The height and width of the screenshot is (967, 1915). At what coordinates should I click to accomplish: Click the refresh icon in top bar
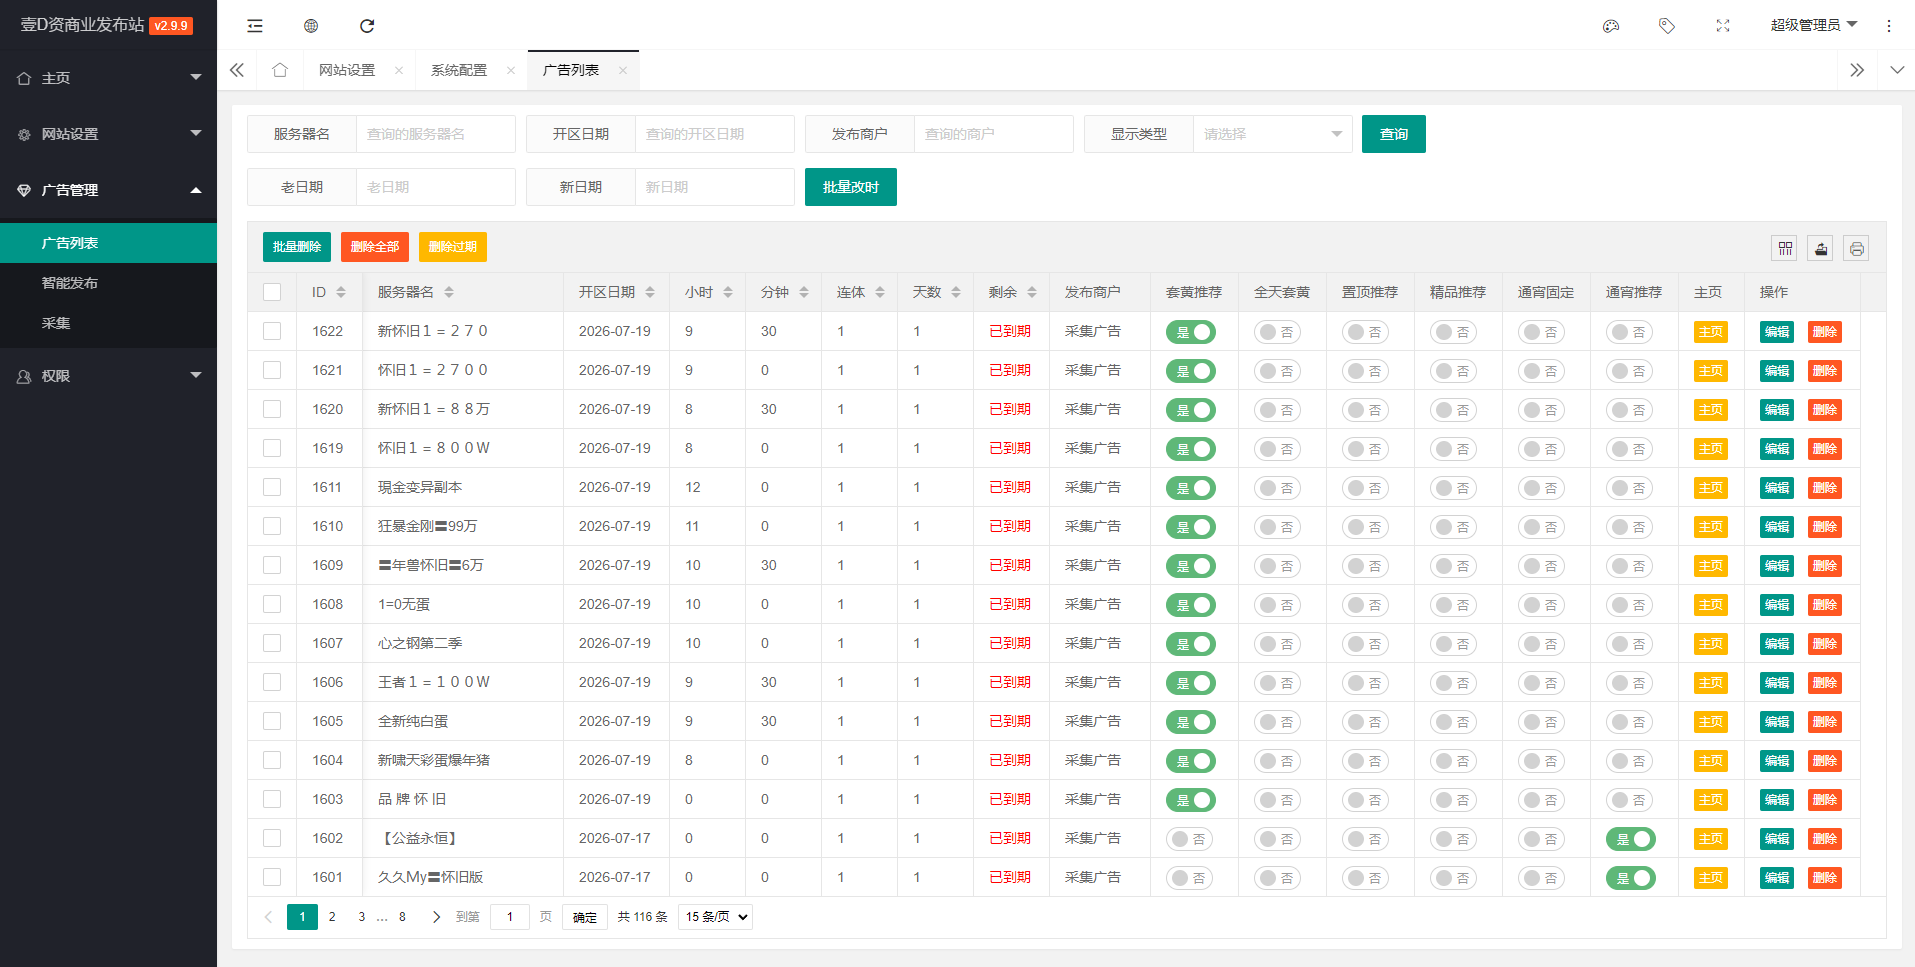(x=367, y=26)
